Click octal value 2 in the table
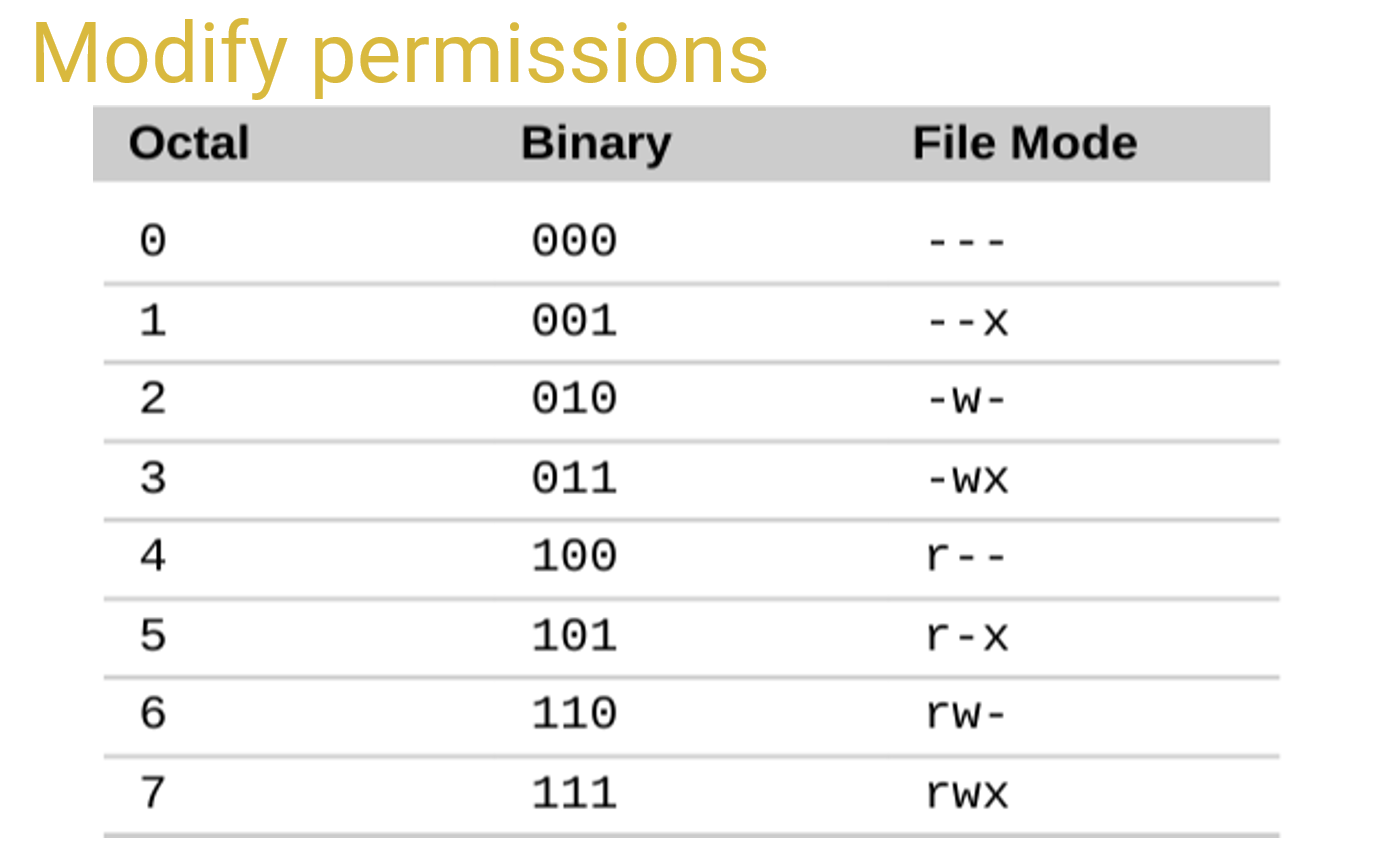This screenshot has width=1380, height=844. [153, 399]
